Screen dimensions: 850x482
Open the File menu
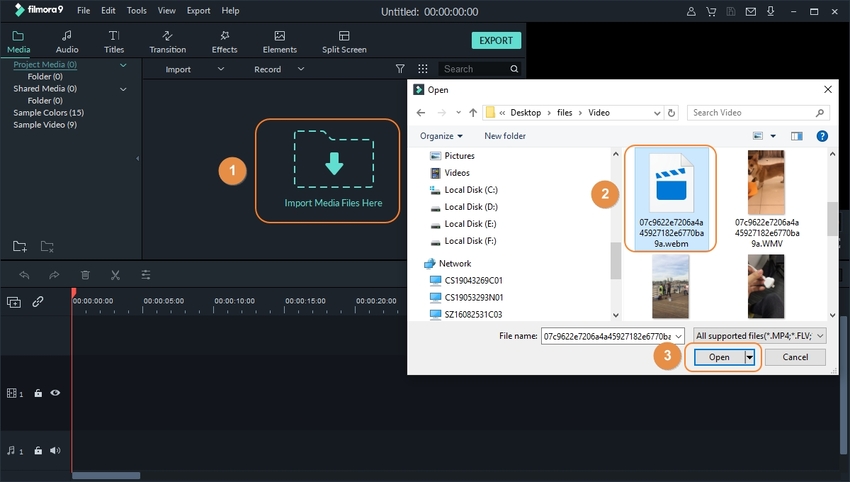(83, 10)
